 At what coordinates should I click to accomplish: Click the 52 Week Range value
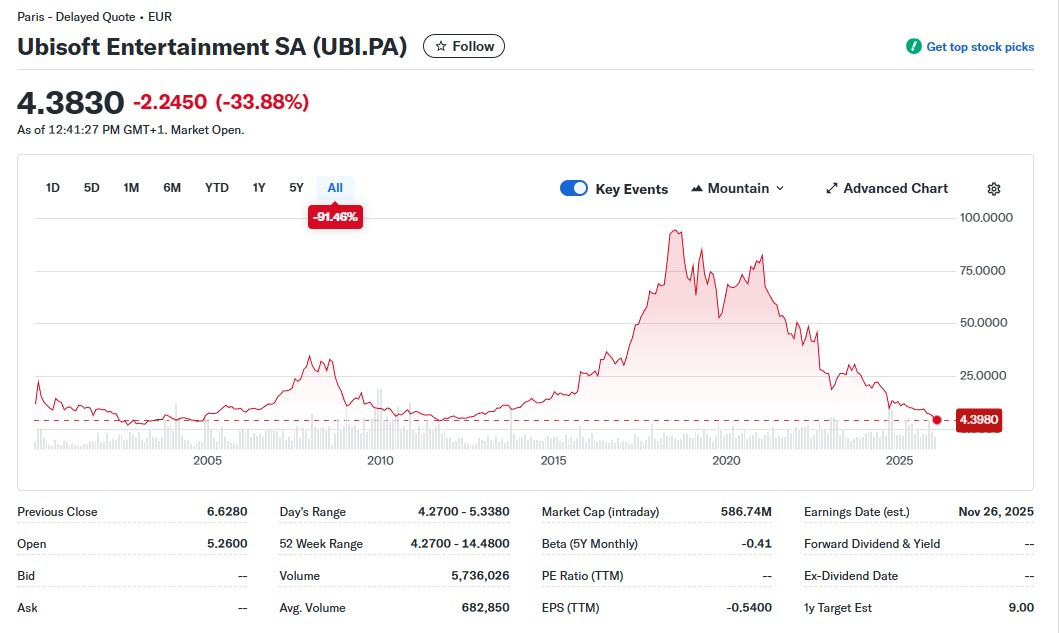point(460,544)
